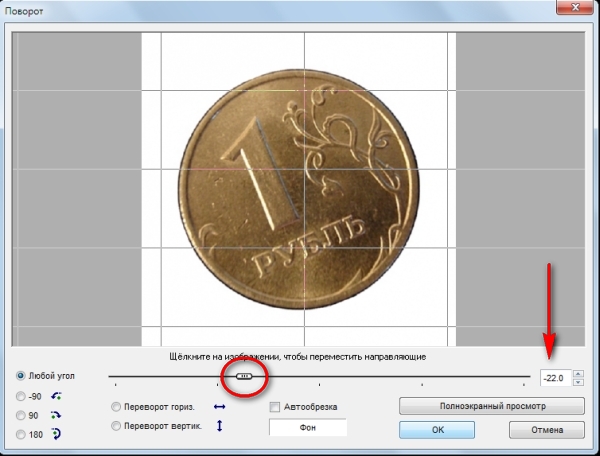The height and width of the screenshot is (456, 600).
Task: Click the coin preview image to move guides
Action: [x=298, y=189]
